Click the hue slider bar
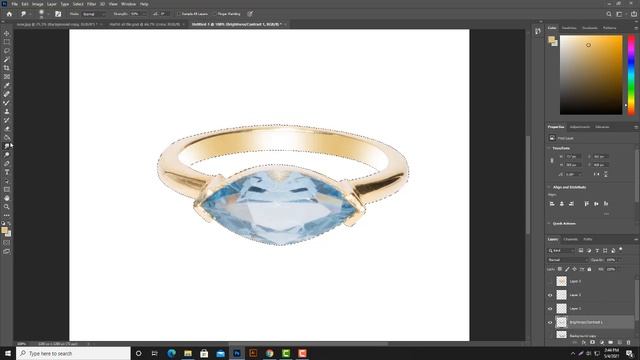The height and width of the screenshot is (360, 640). 631,75
